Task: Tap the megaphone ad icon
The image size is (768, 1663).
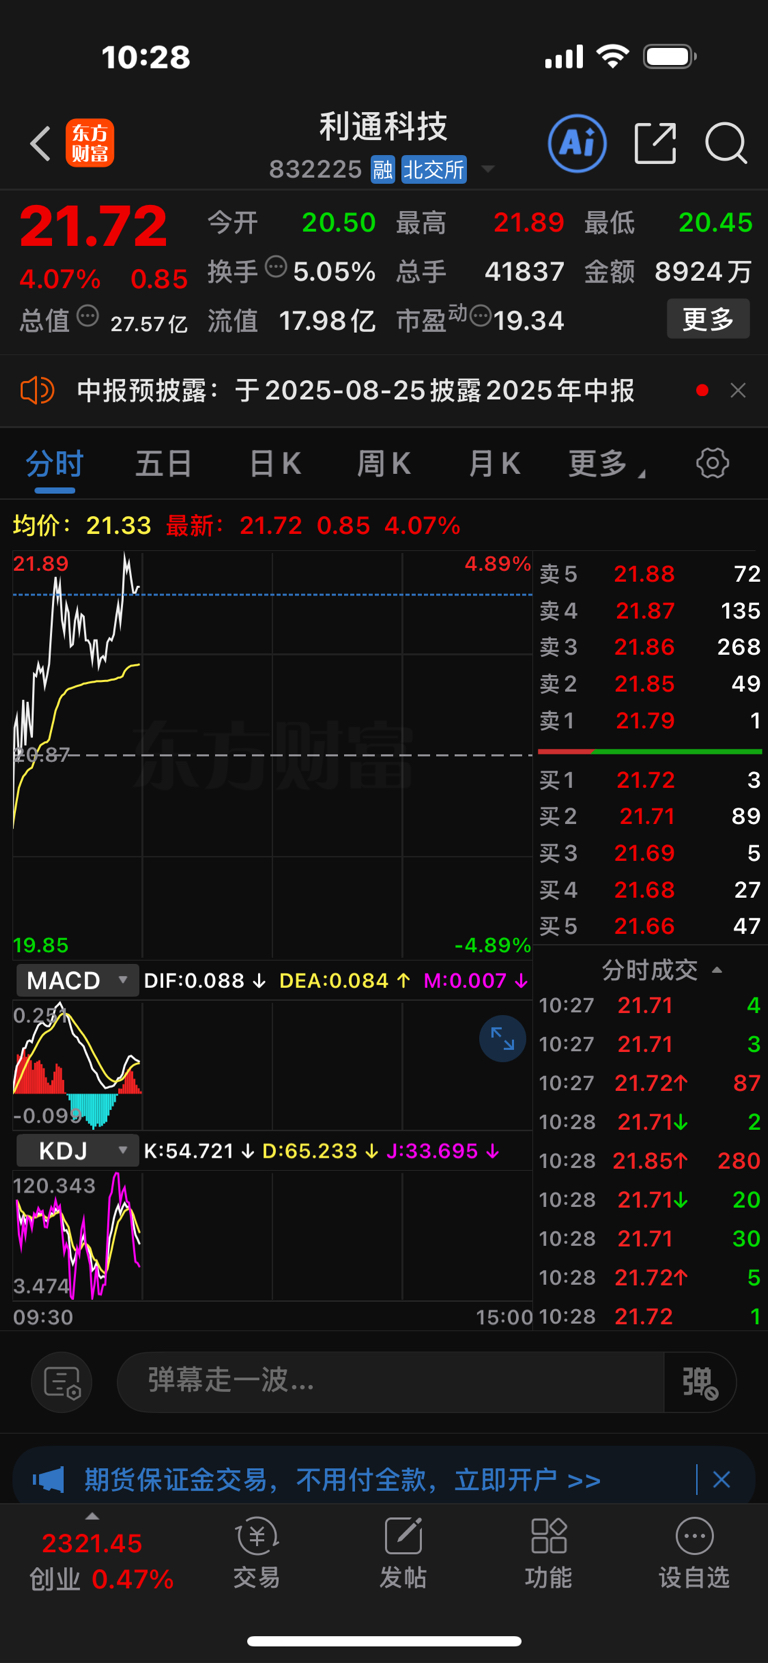Action: point(48,1480)
